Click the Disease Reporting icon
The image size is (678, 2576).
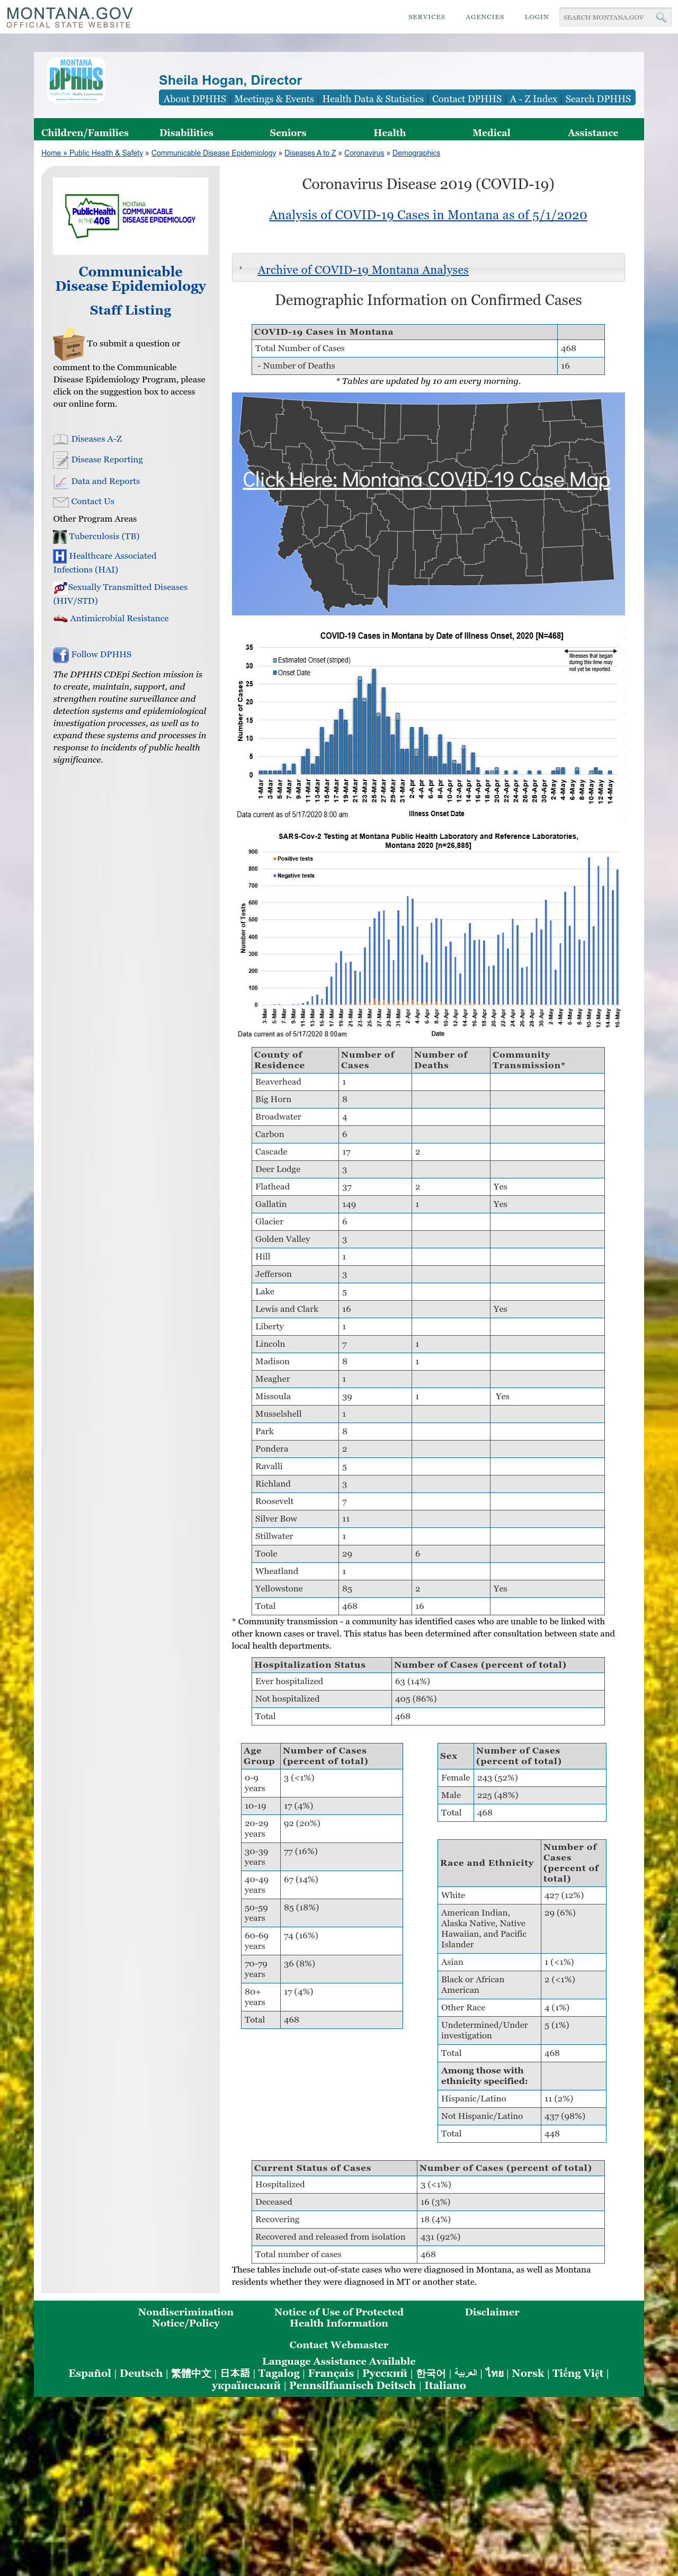(60, 460)
